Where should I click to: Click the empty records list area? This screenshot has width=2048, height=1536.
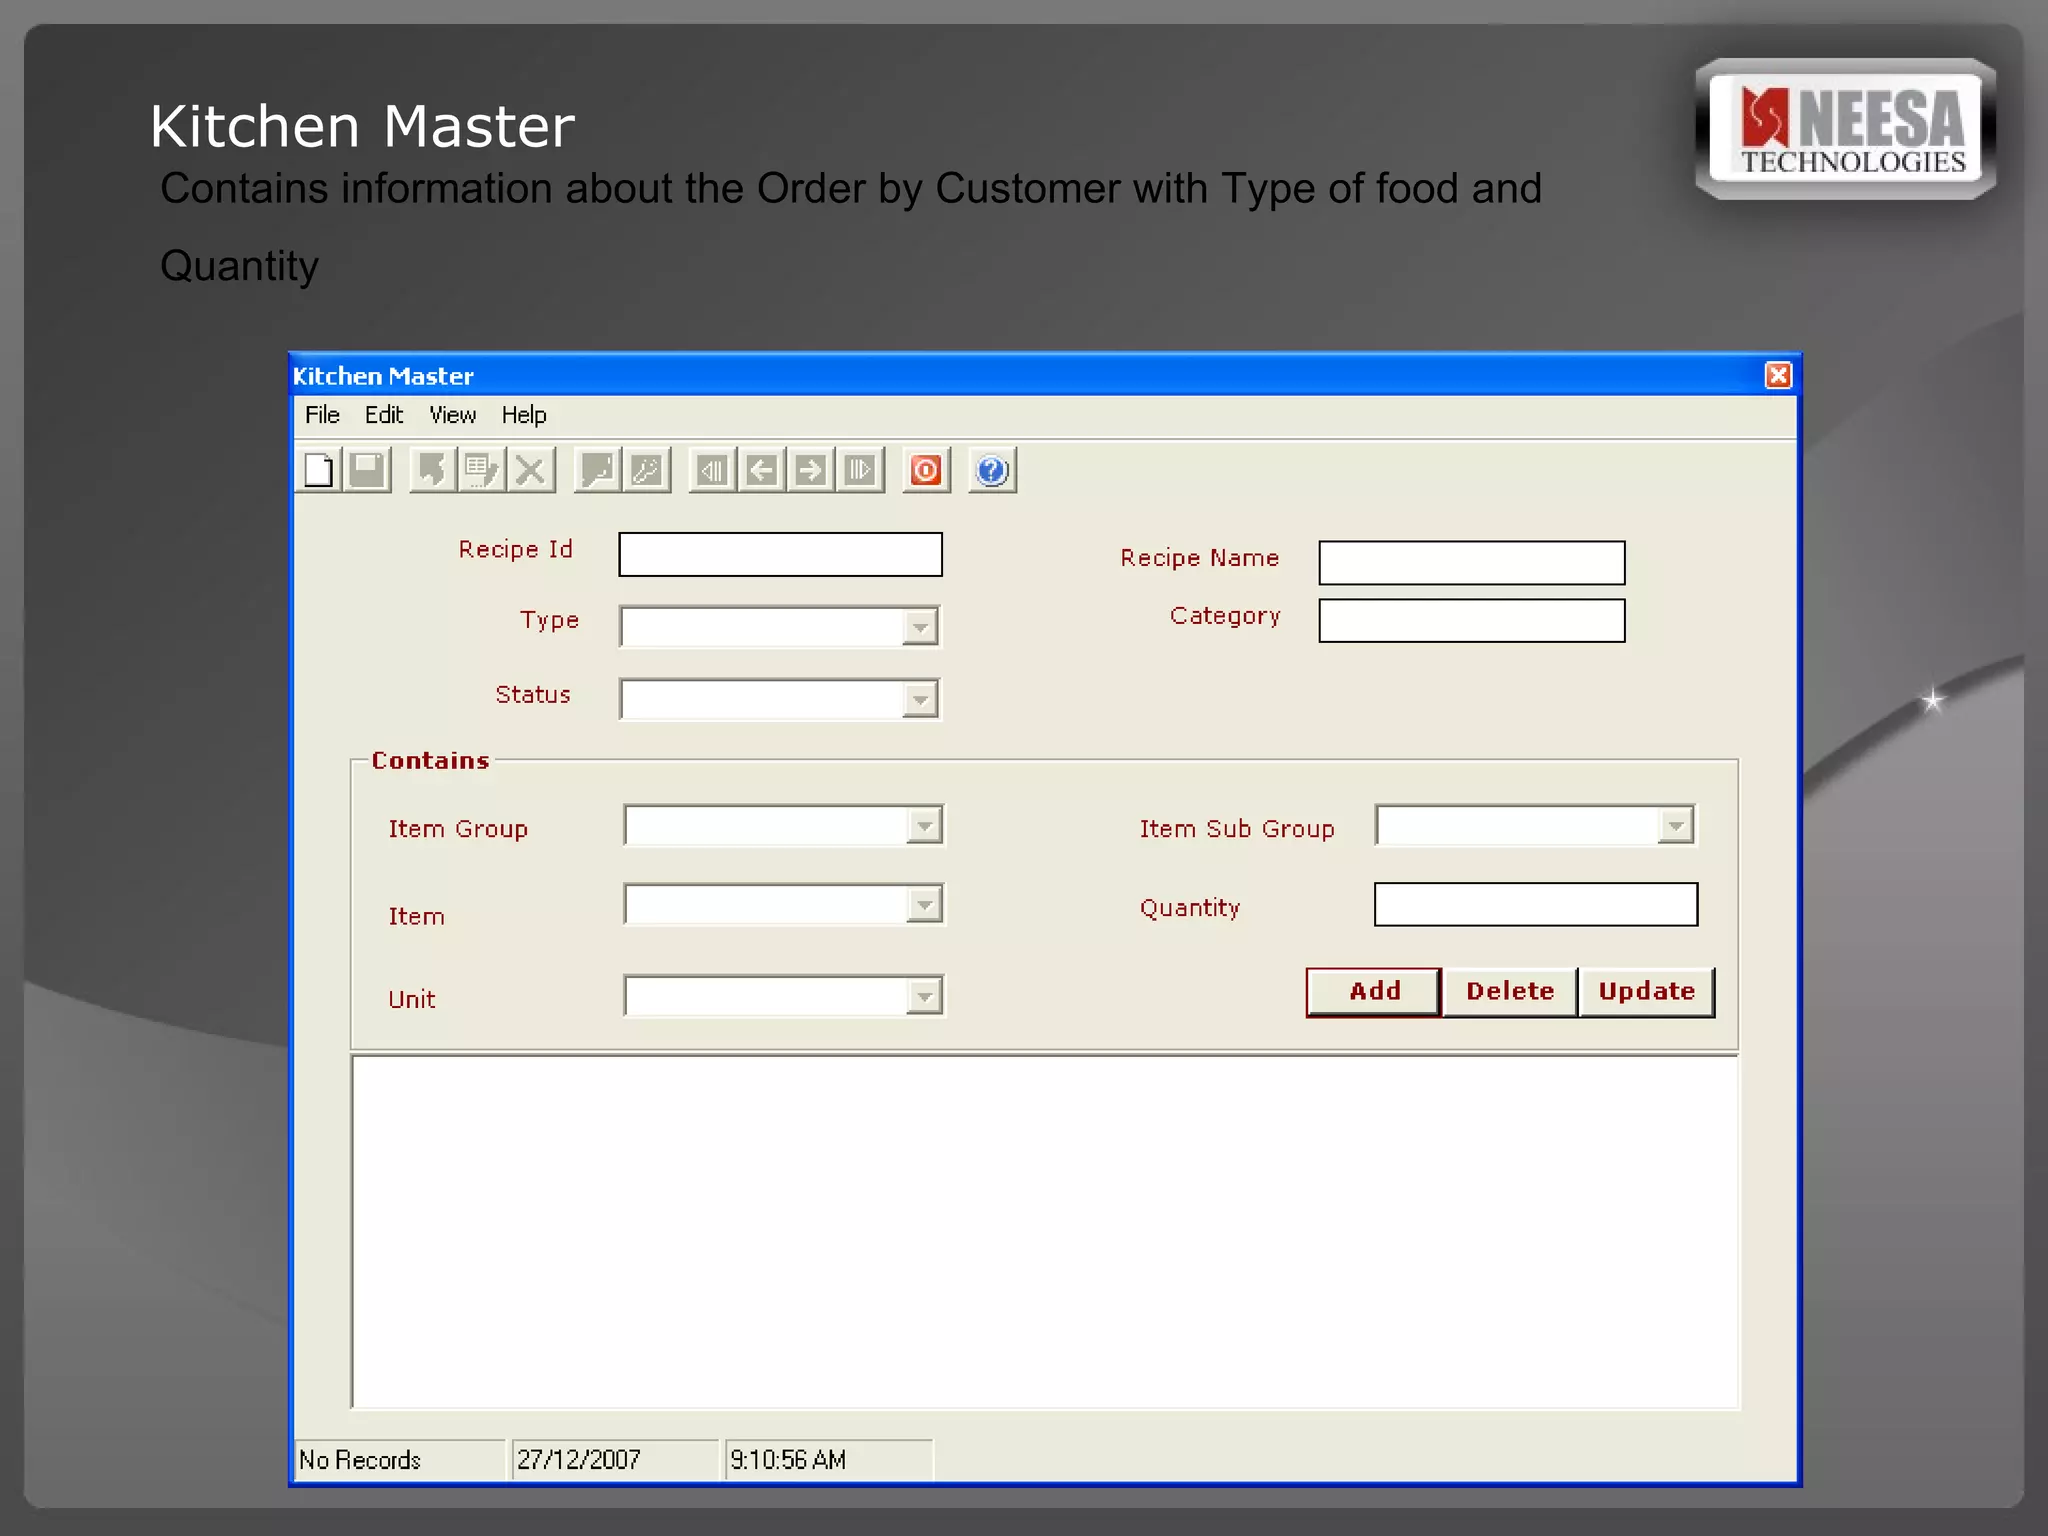1045,1232
